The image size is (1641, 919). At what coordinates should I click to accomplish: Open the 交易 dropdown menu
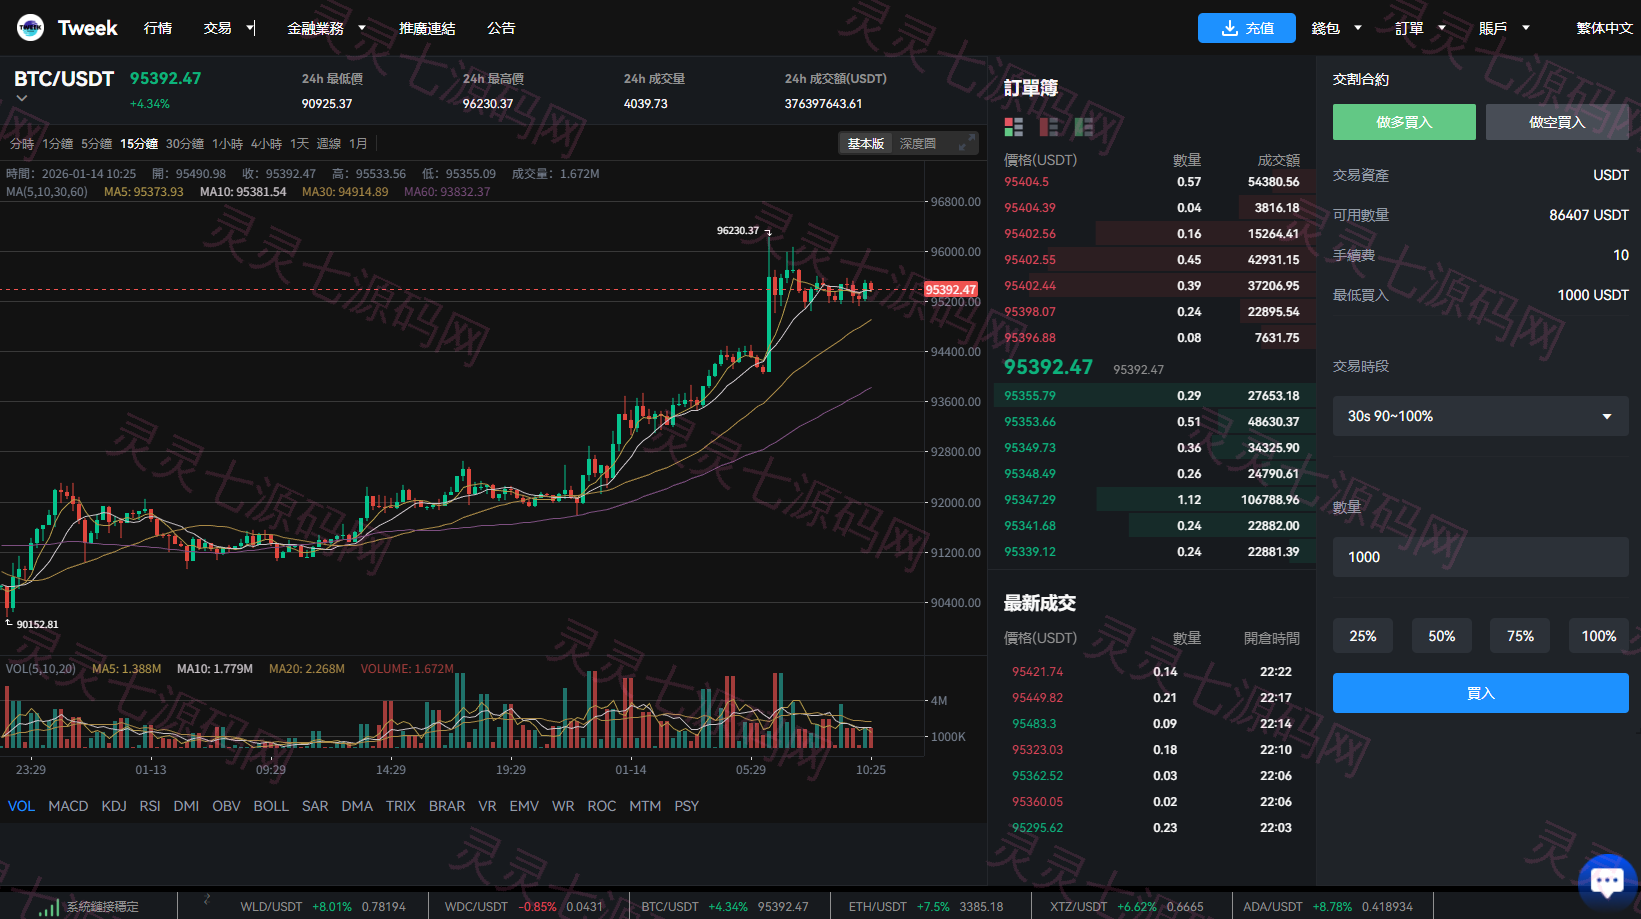coord(228,28)
